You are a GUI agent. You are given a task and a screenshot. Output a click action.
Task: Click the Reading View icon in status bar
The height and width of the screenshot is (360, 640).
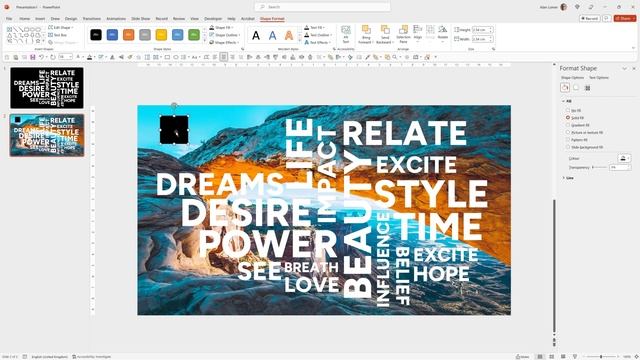[563, 356]
